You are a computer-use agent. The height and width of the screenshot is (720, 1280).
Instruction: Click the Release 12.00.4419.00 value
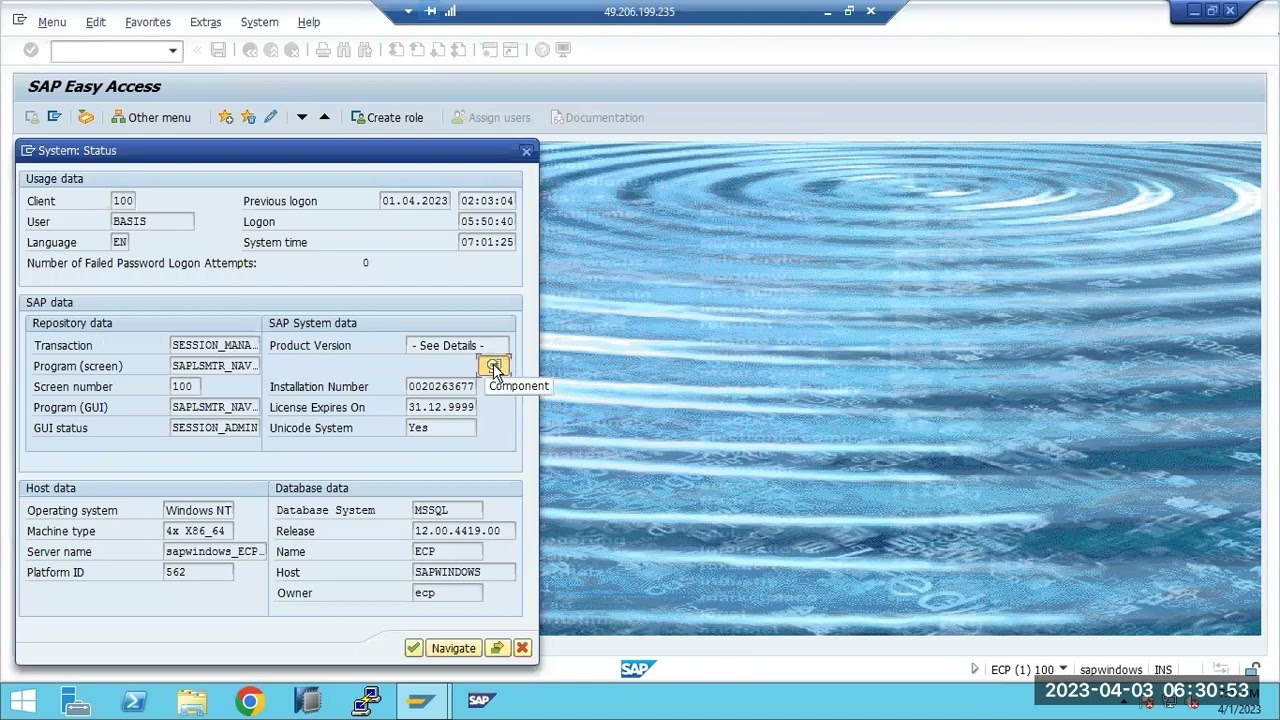[x=464, y=531]
